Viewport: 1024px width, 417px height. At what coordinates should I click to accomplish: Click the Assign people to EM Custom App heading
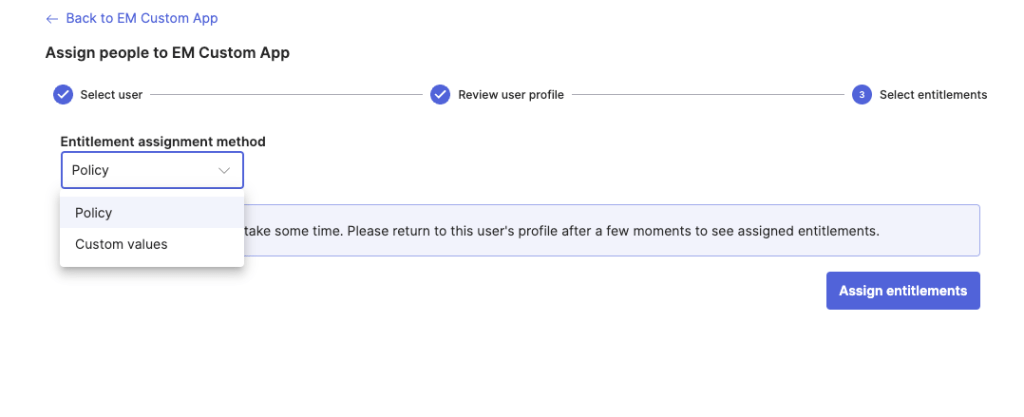tap(167, 53)
